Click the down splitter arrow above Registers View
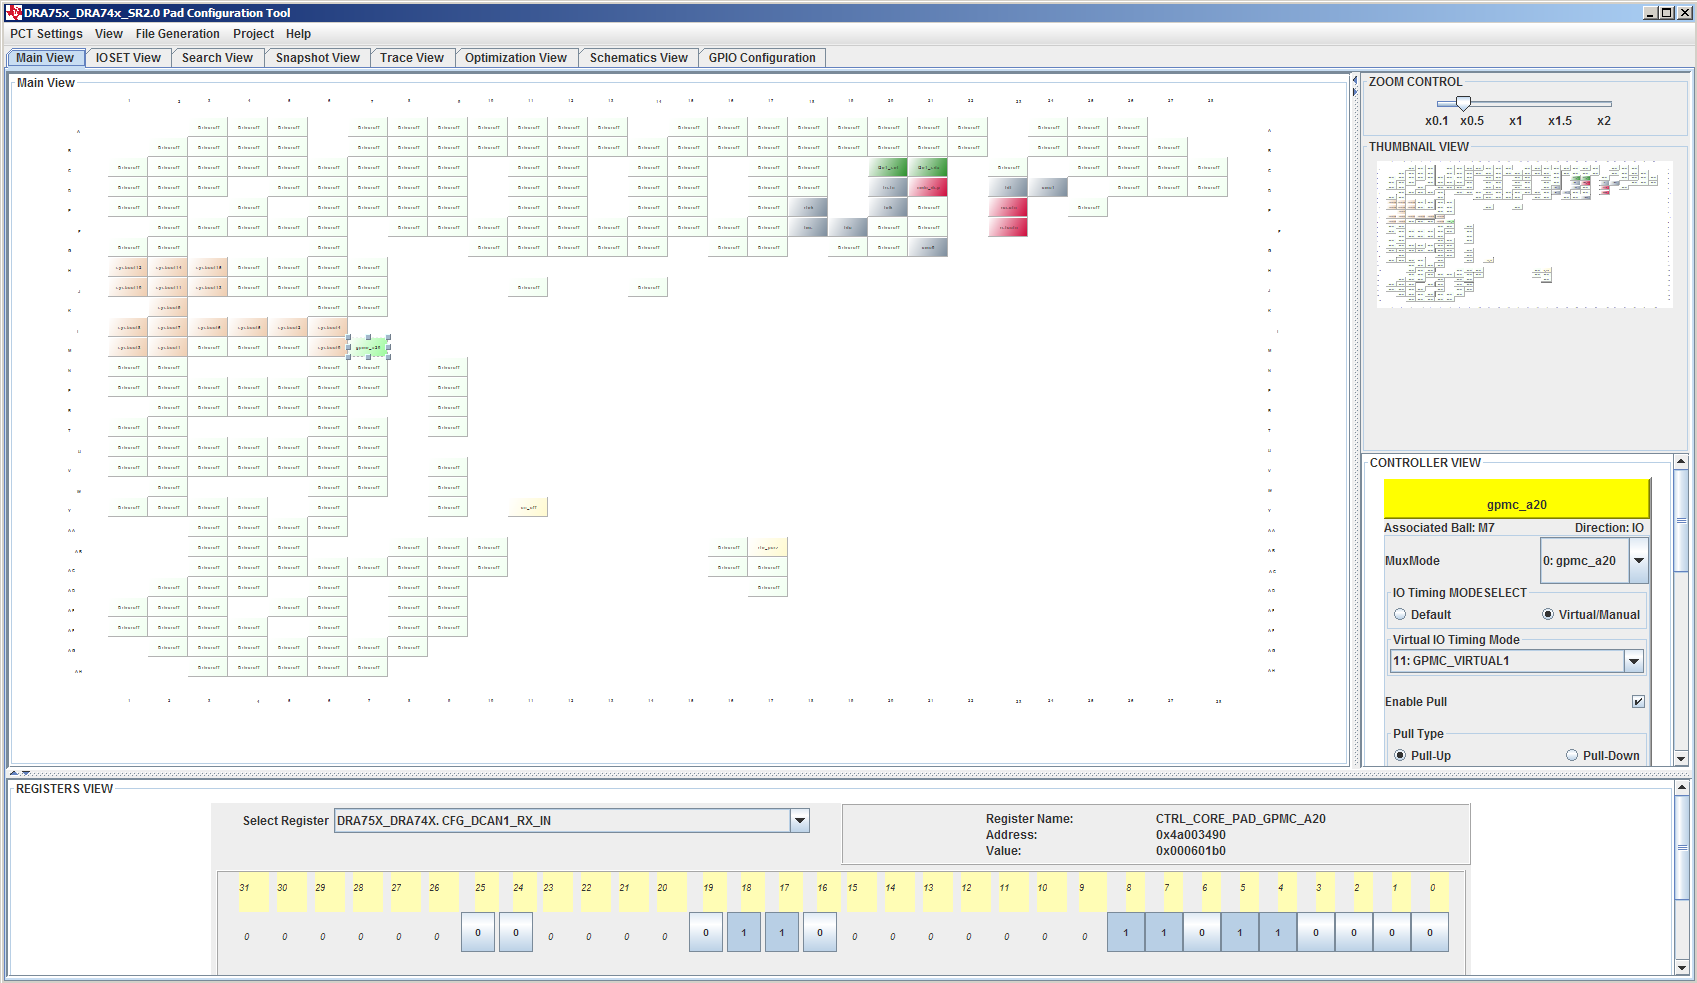The image size is (1697, 983). click(25, 773)
